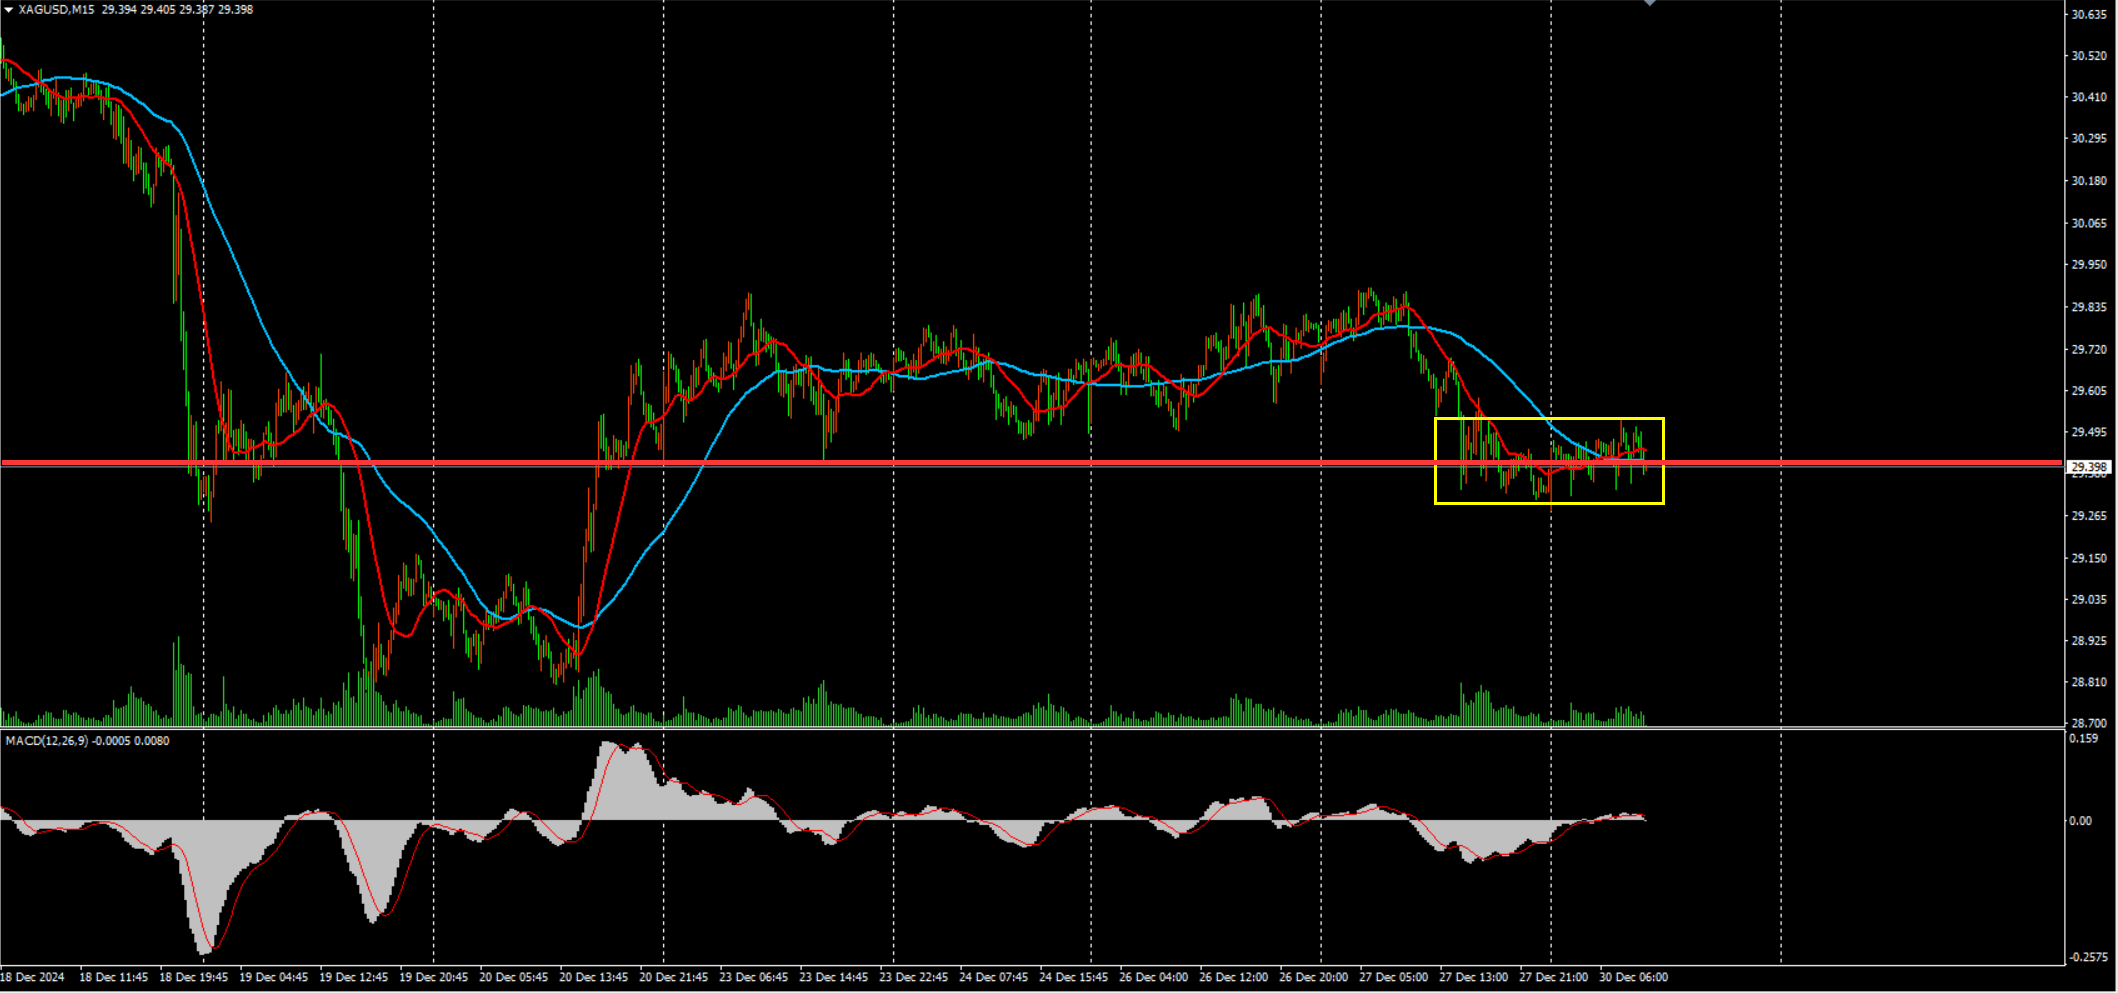Image resolution: width=2118 pixels, height=993 pixels.
Task: Click the 29.150 price scale label
Action: point(2089,559)
